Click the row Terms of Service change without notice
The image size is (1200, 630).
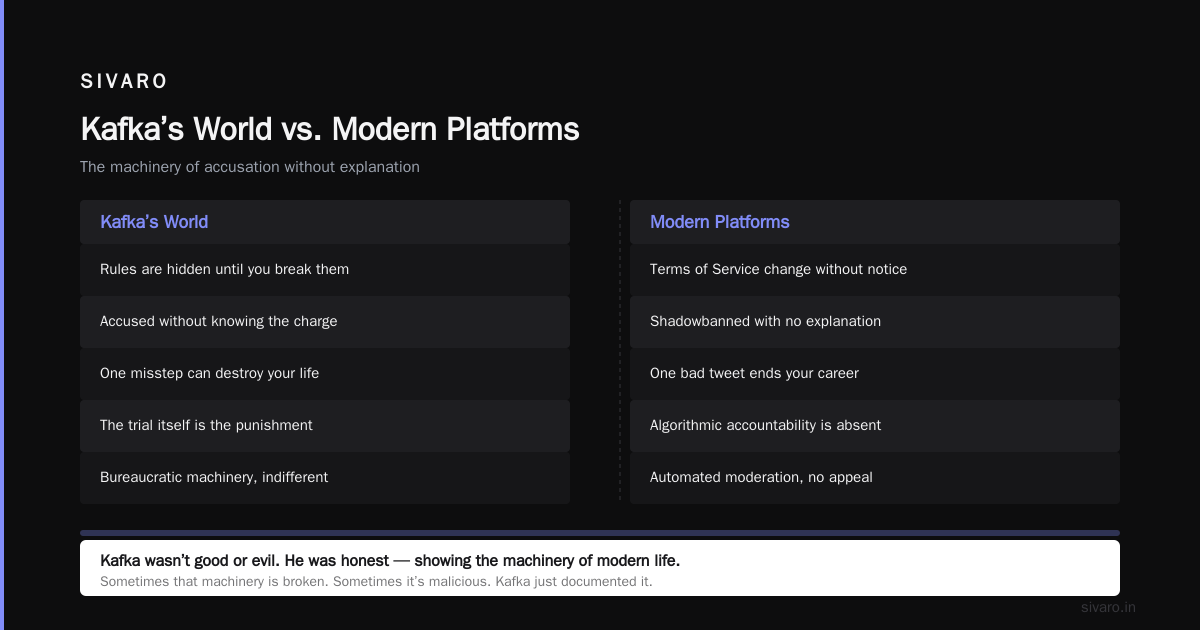(x=875, y=270)
